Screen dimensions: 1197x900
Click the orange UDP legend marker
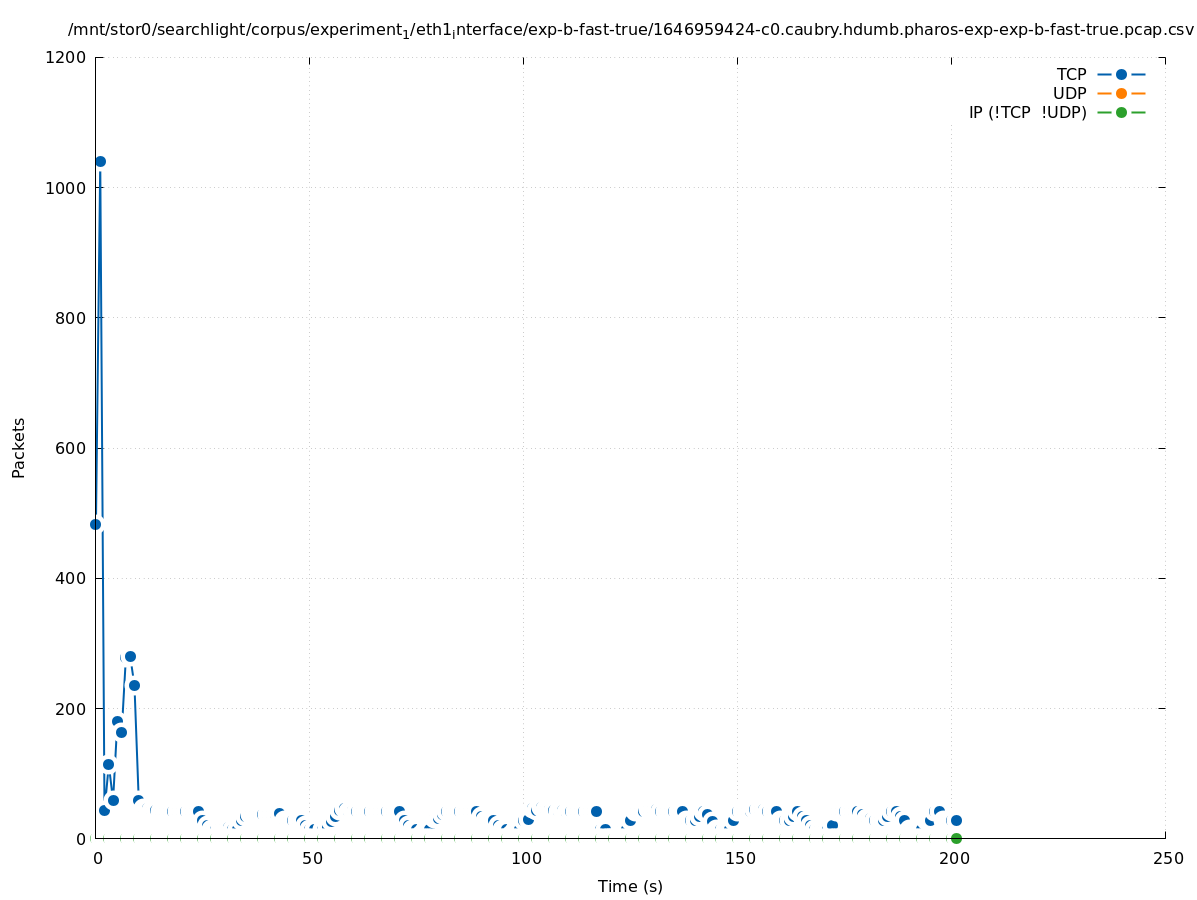tap(1121, 94)
